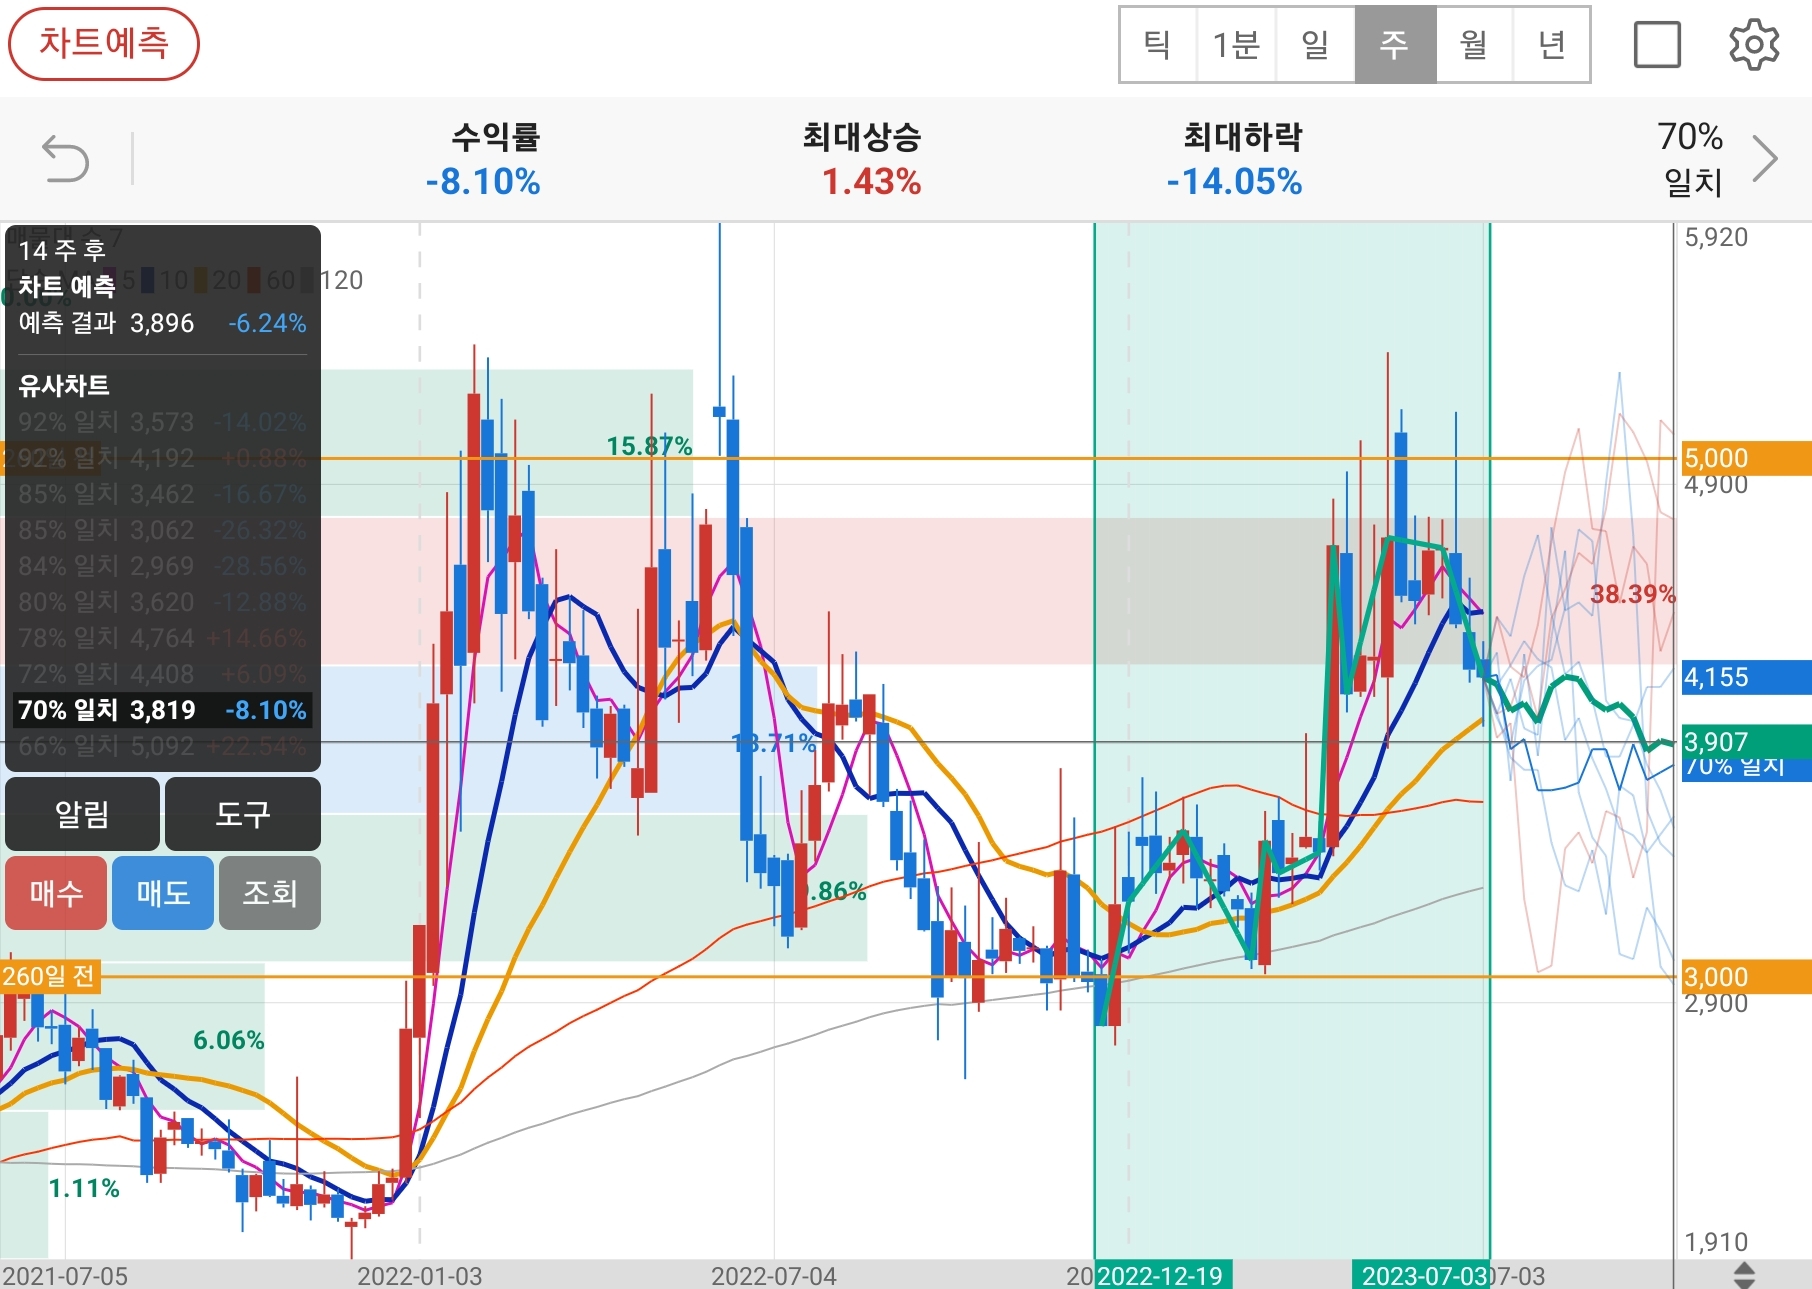Switch to the 일 daily timeframe tab
The image size is (1812, 1289).
(1315, 45)
